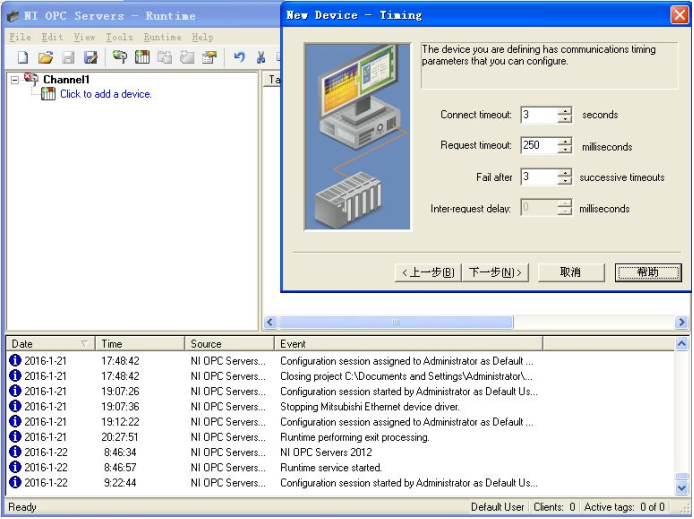This screenshot has width=694, height=519.
Task: Increase Connect timeout with up arrow
Action: (x=565, y=111)
